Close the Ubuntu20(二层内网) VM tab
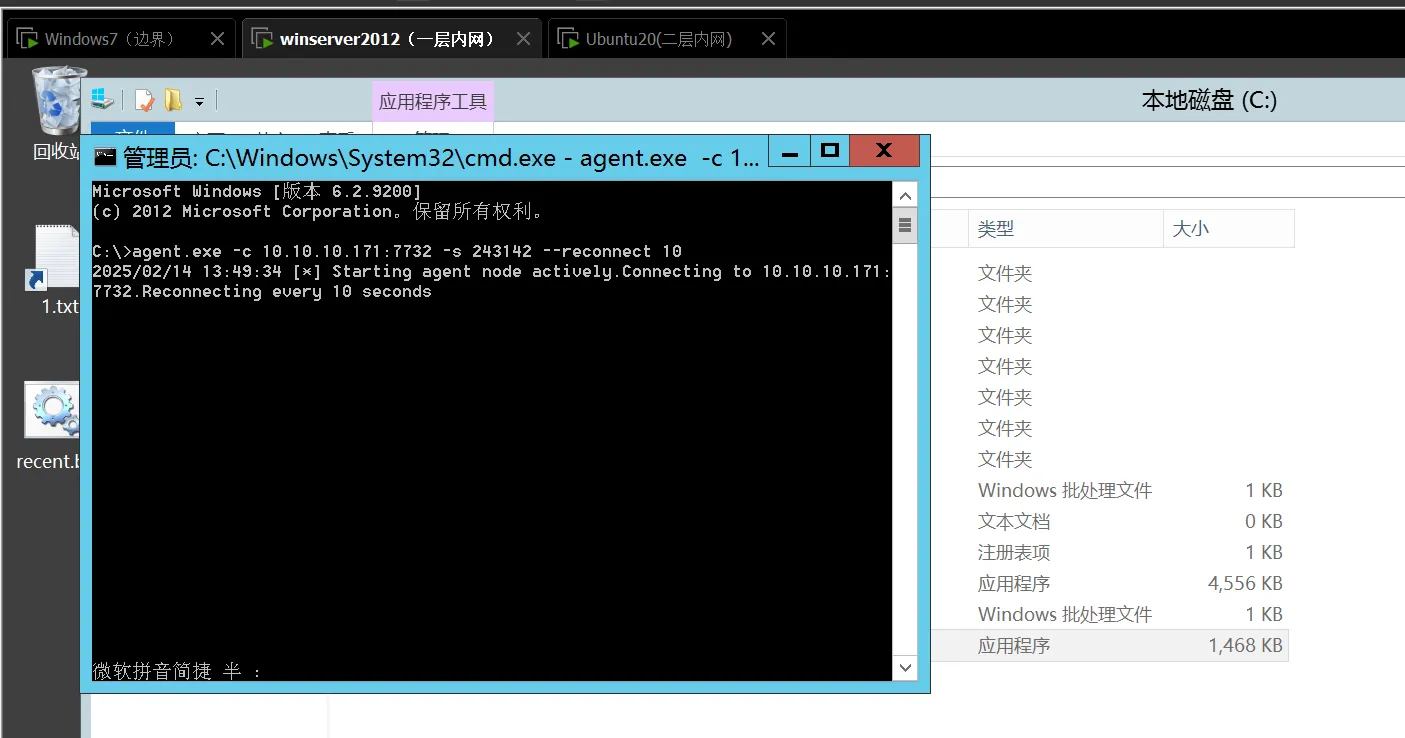This screenshot has width=1405, height=738. tap(768, 39)
